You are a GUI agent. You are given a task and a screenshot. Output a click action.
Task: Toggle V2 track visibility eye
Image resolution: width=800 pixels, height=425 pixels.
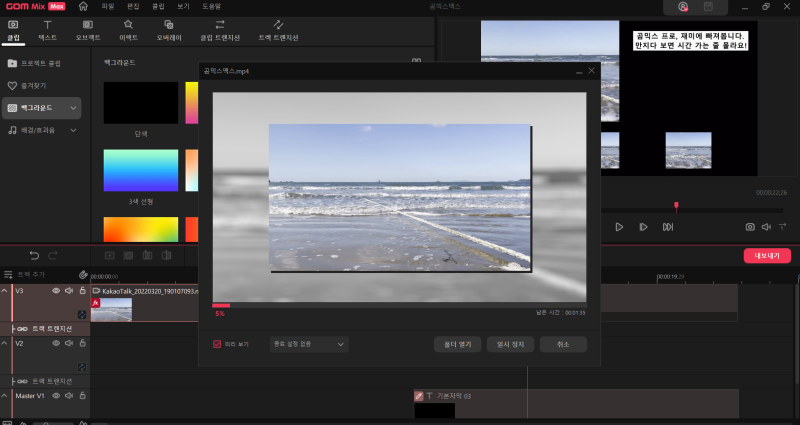click(x=56, y=343)
